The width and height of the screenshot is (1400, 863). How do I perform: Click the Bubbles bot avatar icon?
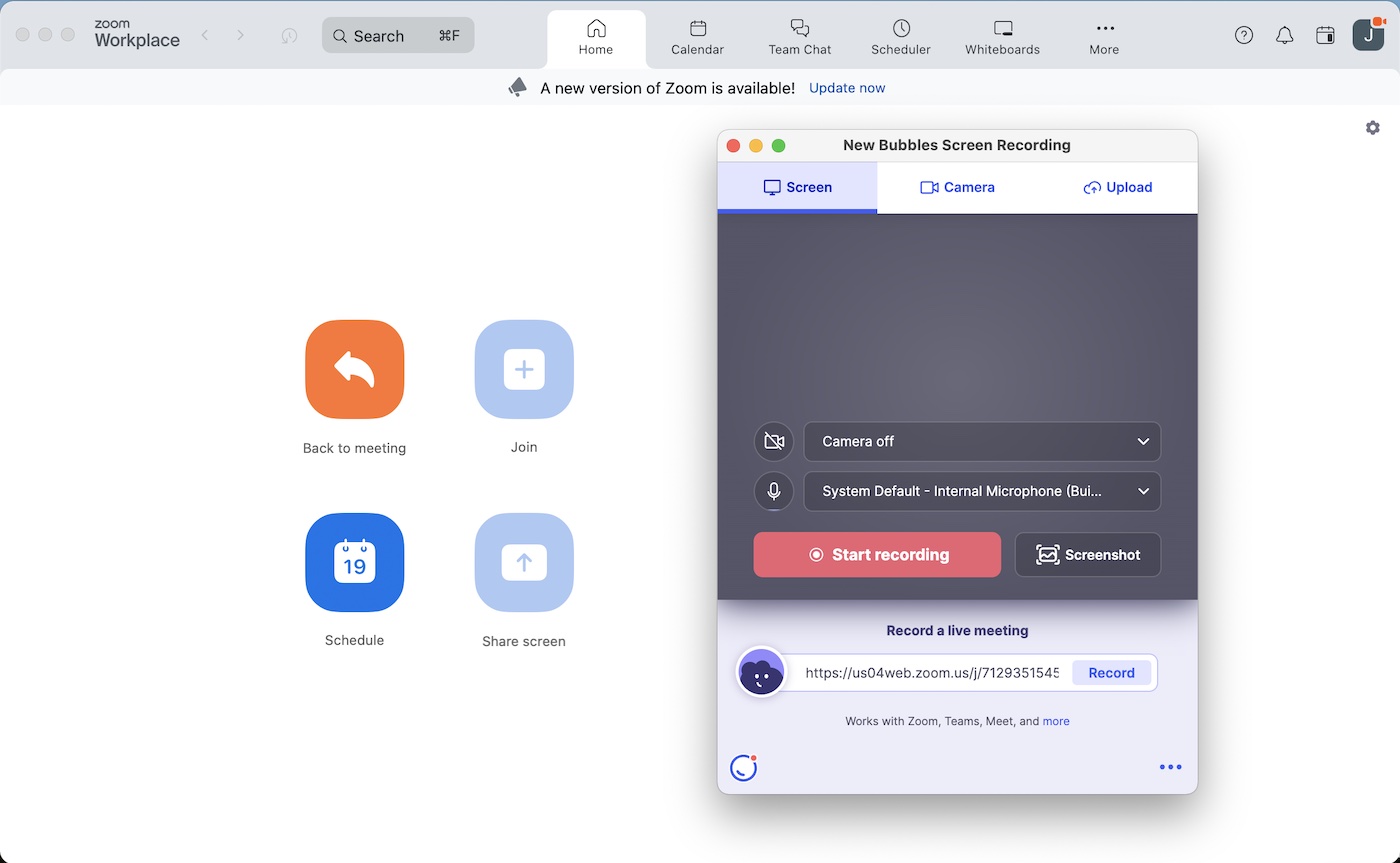762,672
